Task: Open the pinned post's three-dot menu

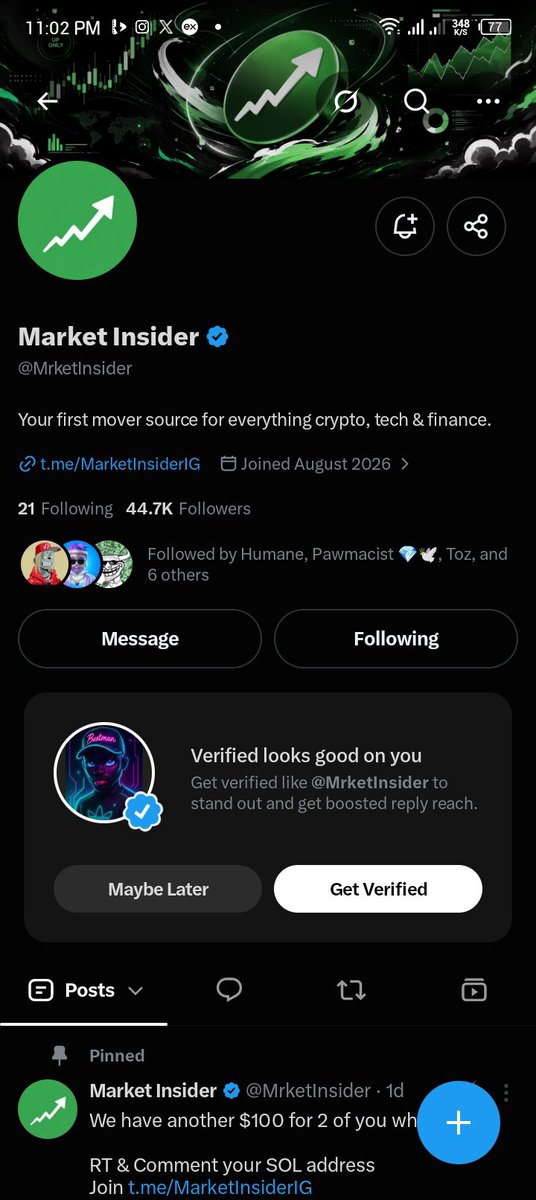Action: click(x=507, y=1091)
